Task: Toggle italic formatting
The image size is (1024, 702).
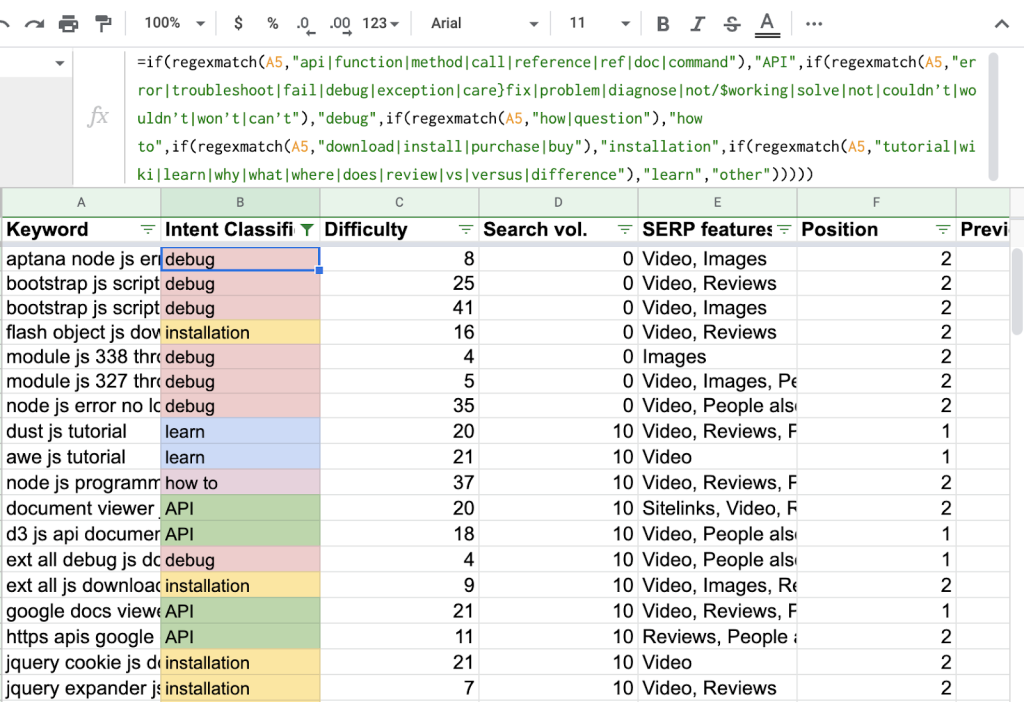Action: tap(697, 24)
